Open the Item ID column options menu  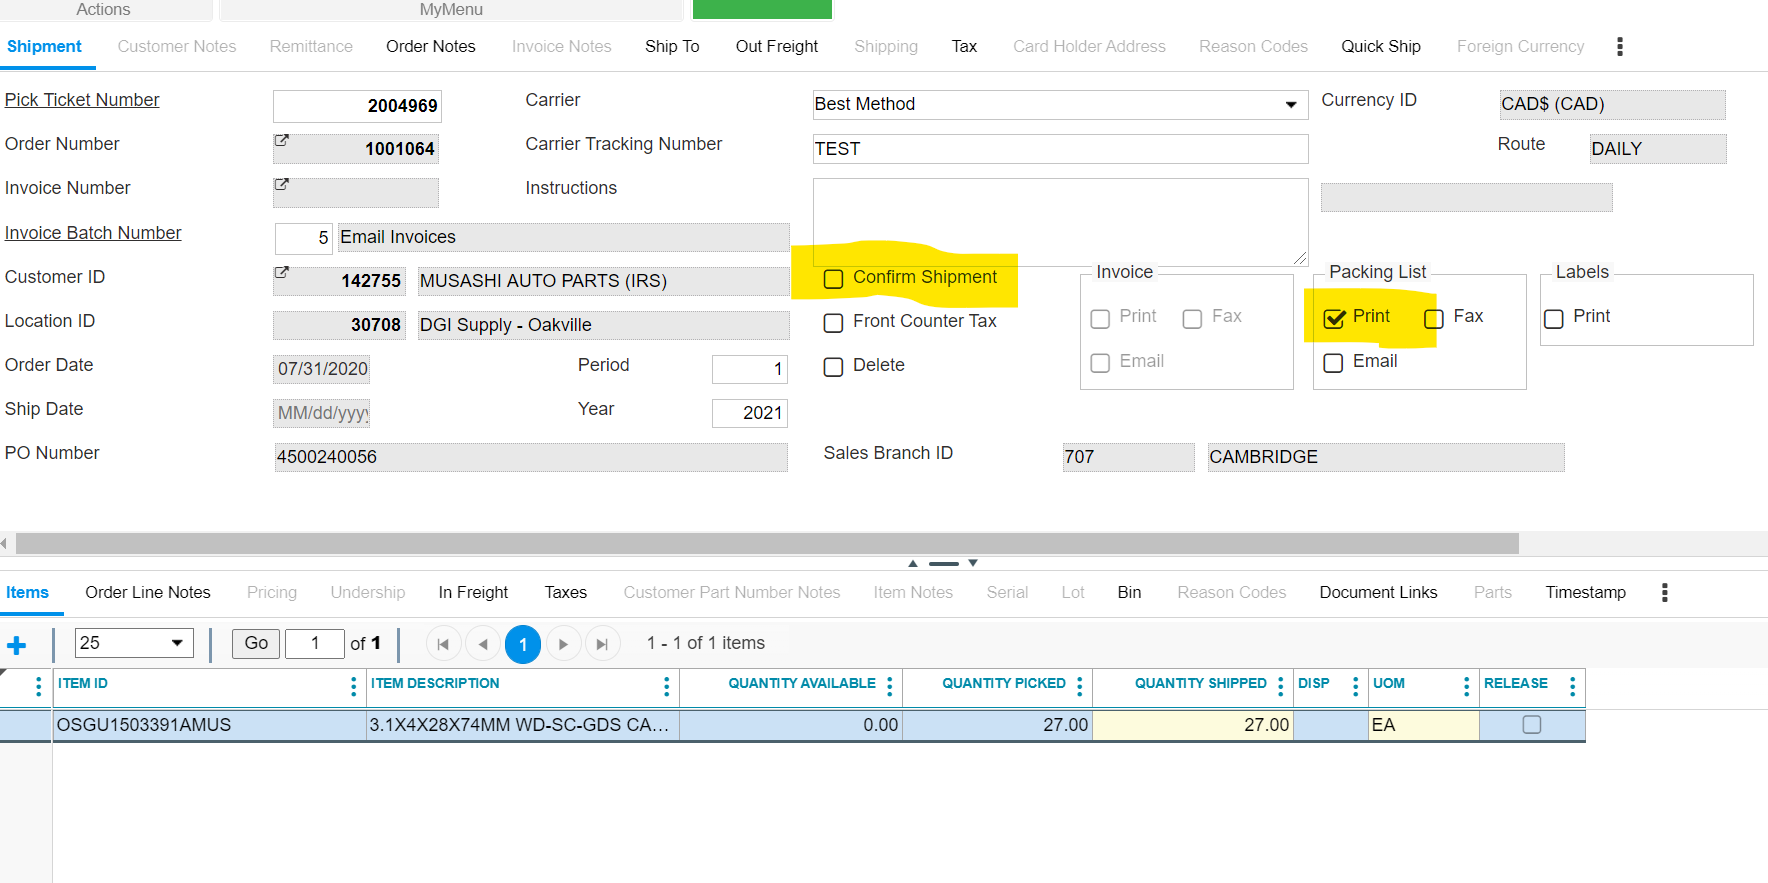pyautogui.click(x=353, y=686)
